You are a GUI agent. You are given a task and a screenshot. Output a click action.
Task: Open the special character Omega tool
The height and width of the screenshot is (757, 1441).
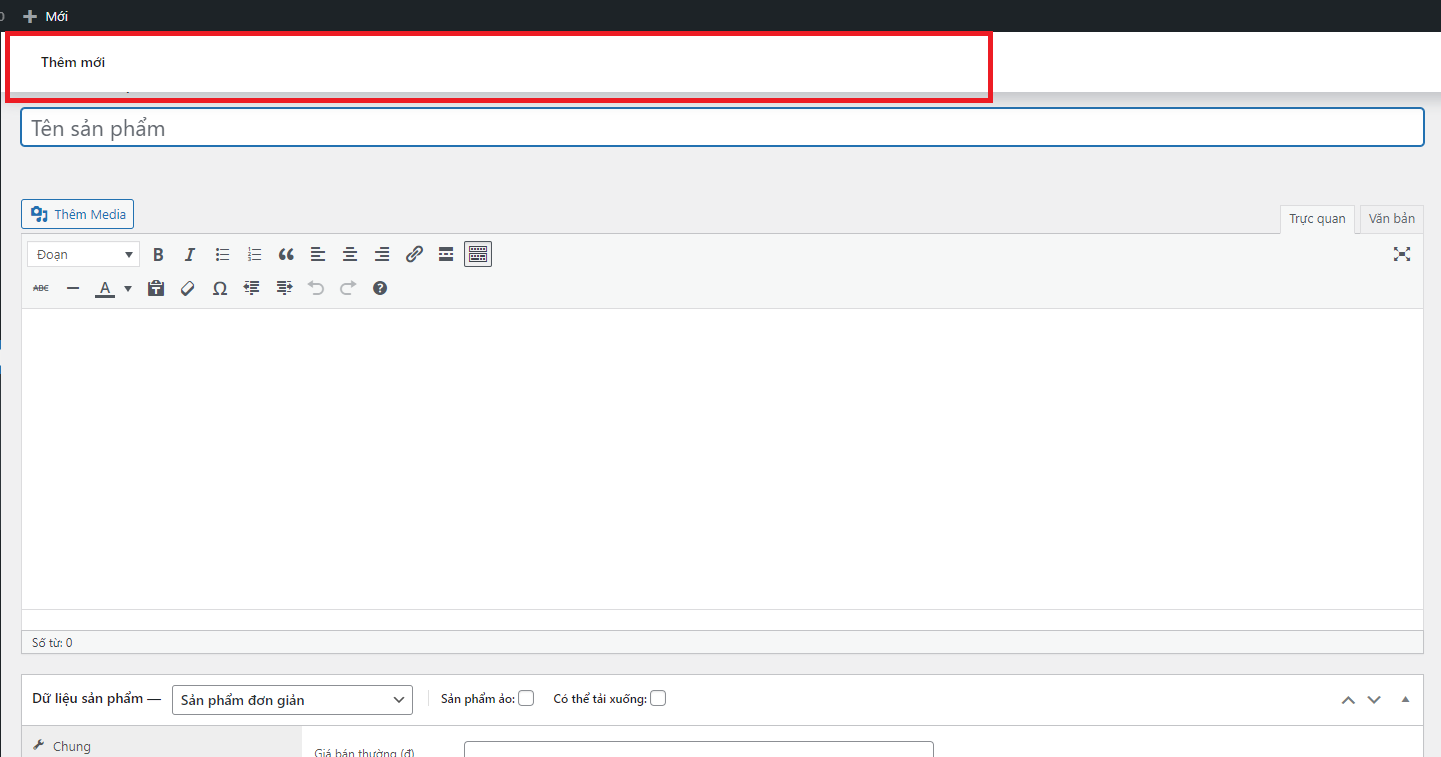[x=220, y=288]
